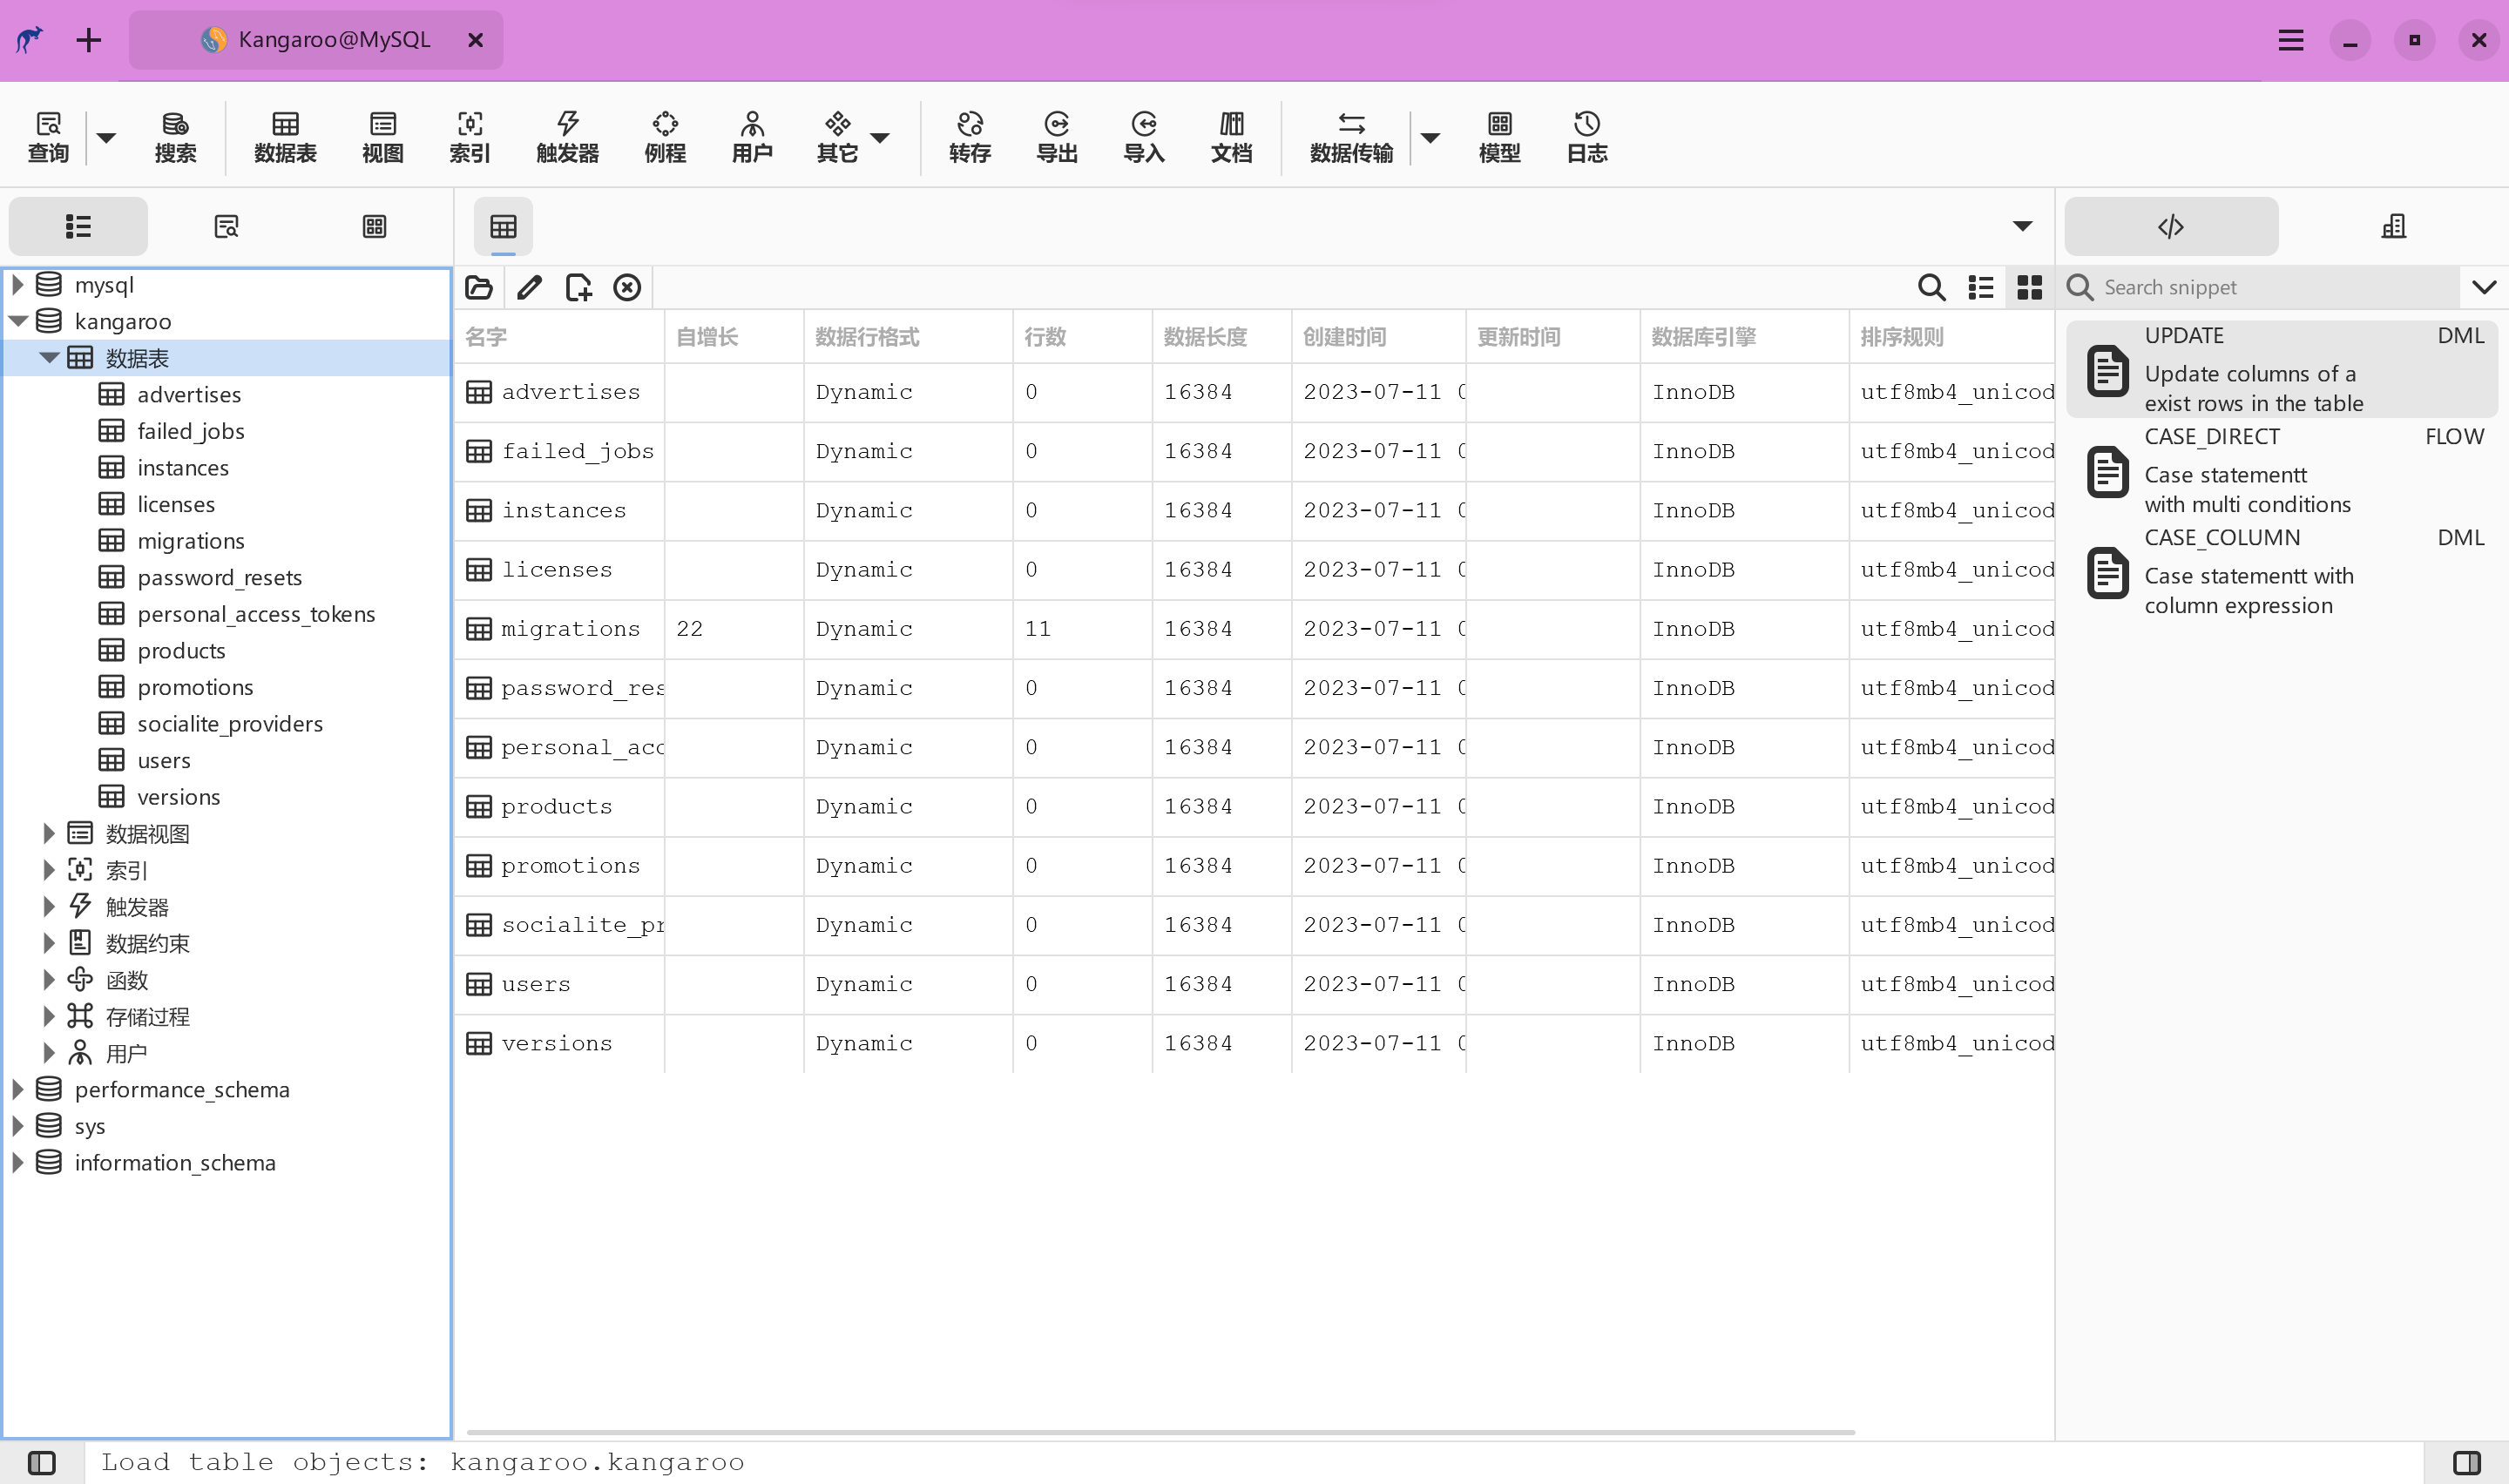Toggle the list view layout button
The width and height of the screenshot is (2509, 1484).
(1981, 287)
